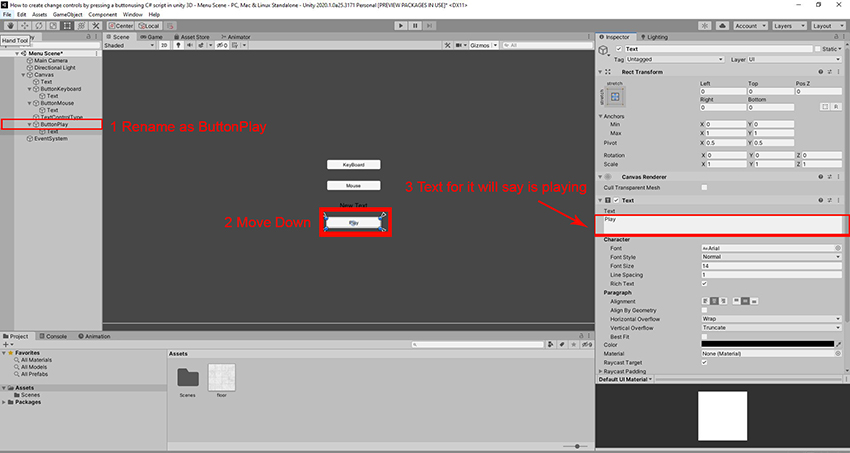The width and height of the screenshot is (850, 453).
Task: Click the color eyedropper icon
Action: (838, 345)
